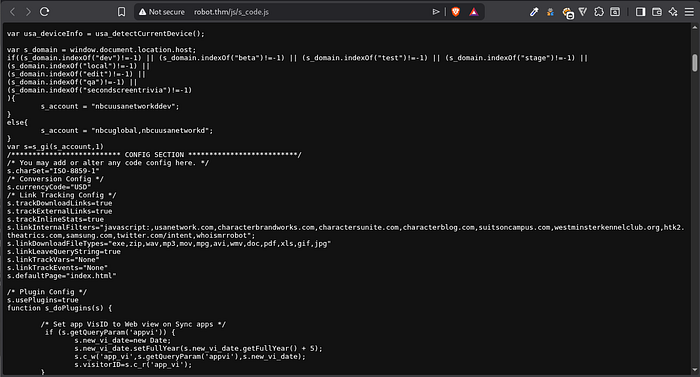Open Brave Shields lion icon
The width and height of the screenshot is (700, 377).
(455, 12)
